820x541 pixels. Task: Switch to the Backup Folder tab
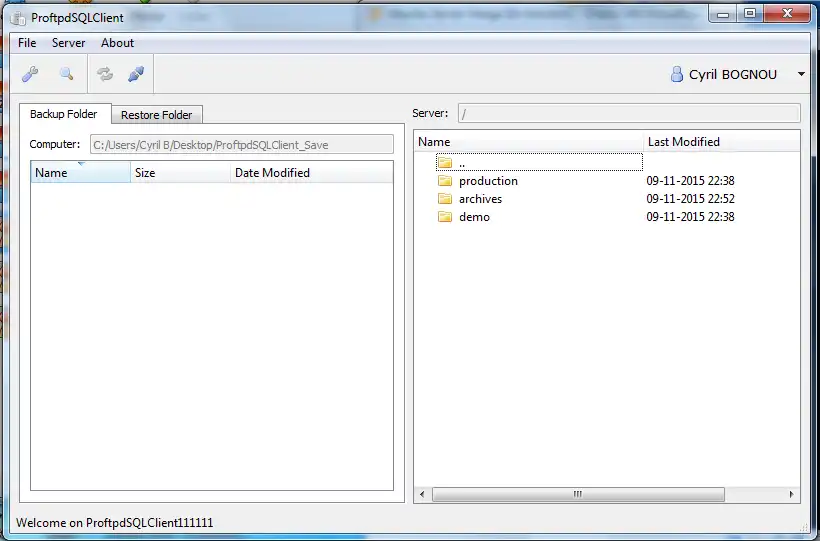pos(64,114)
